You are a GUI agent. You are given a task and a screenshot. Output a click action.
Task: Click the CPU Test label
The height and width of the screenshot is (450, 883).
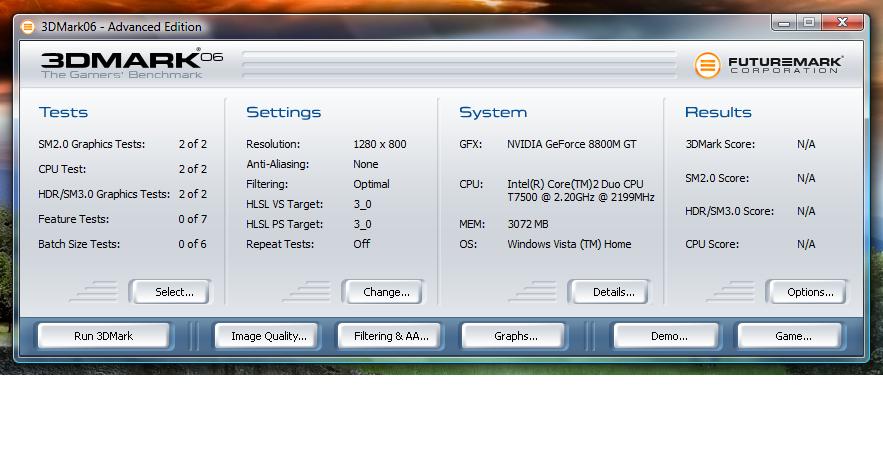click(62, 169)
